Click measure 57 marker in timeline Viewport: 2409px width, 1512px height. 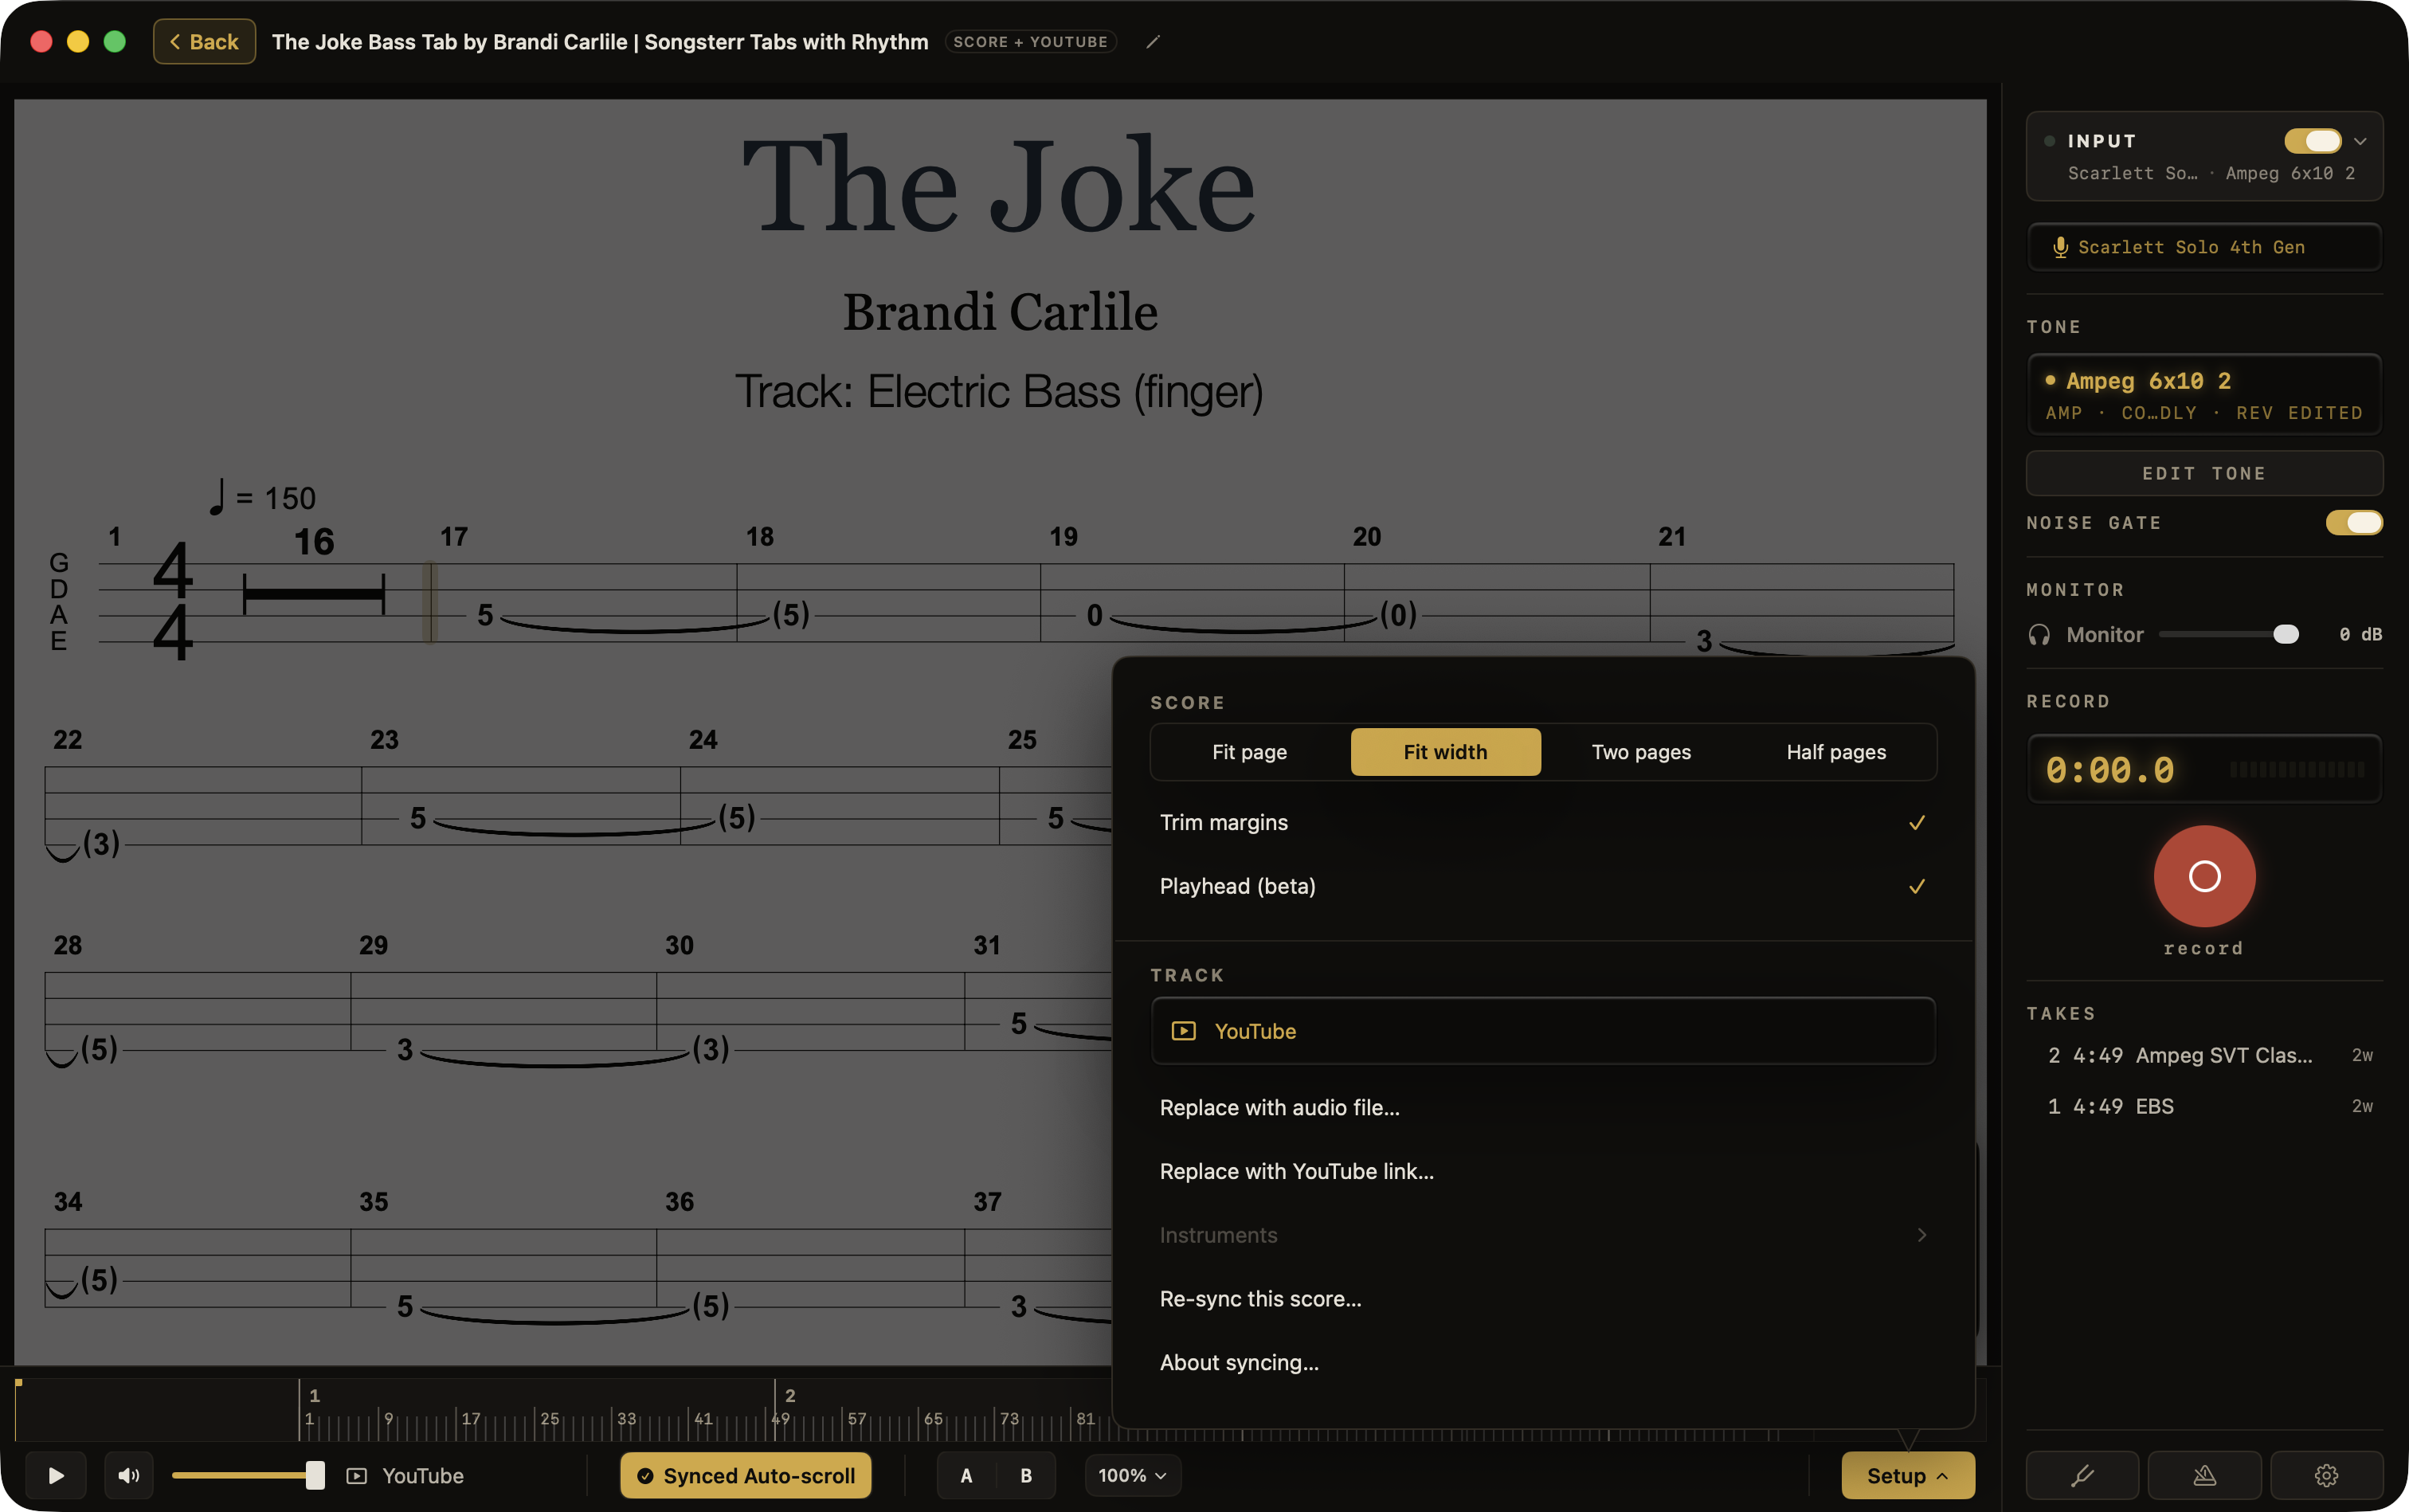coord(856,1419)
